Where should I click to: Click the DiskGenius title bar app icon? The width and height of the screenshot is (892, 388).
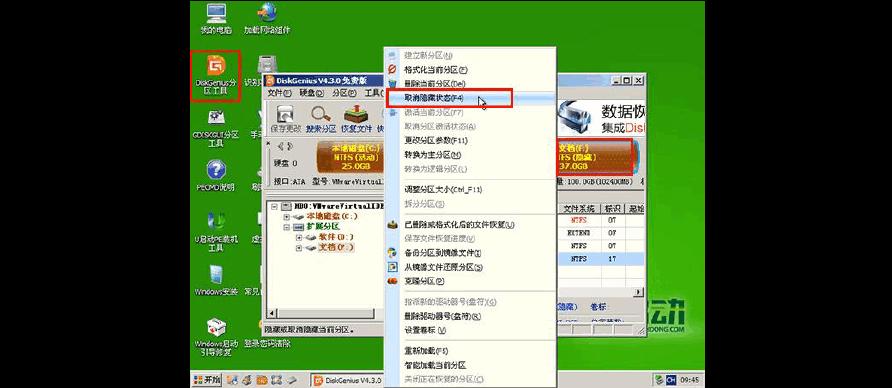pyautogui.click(x=270, y=80)
